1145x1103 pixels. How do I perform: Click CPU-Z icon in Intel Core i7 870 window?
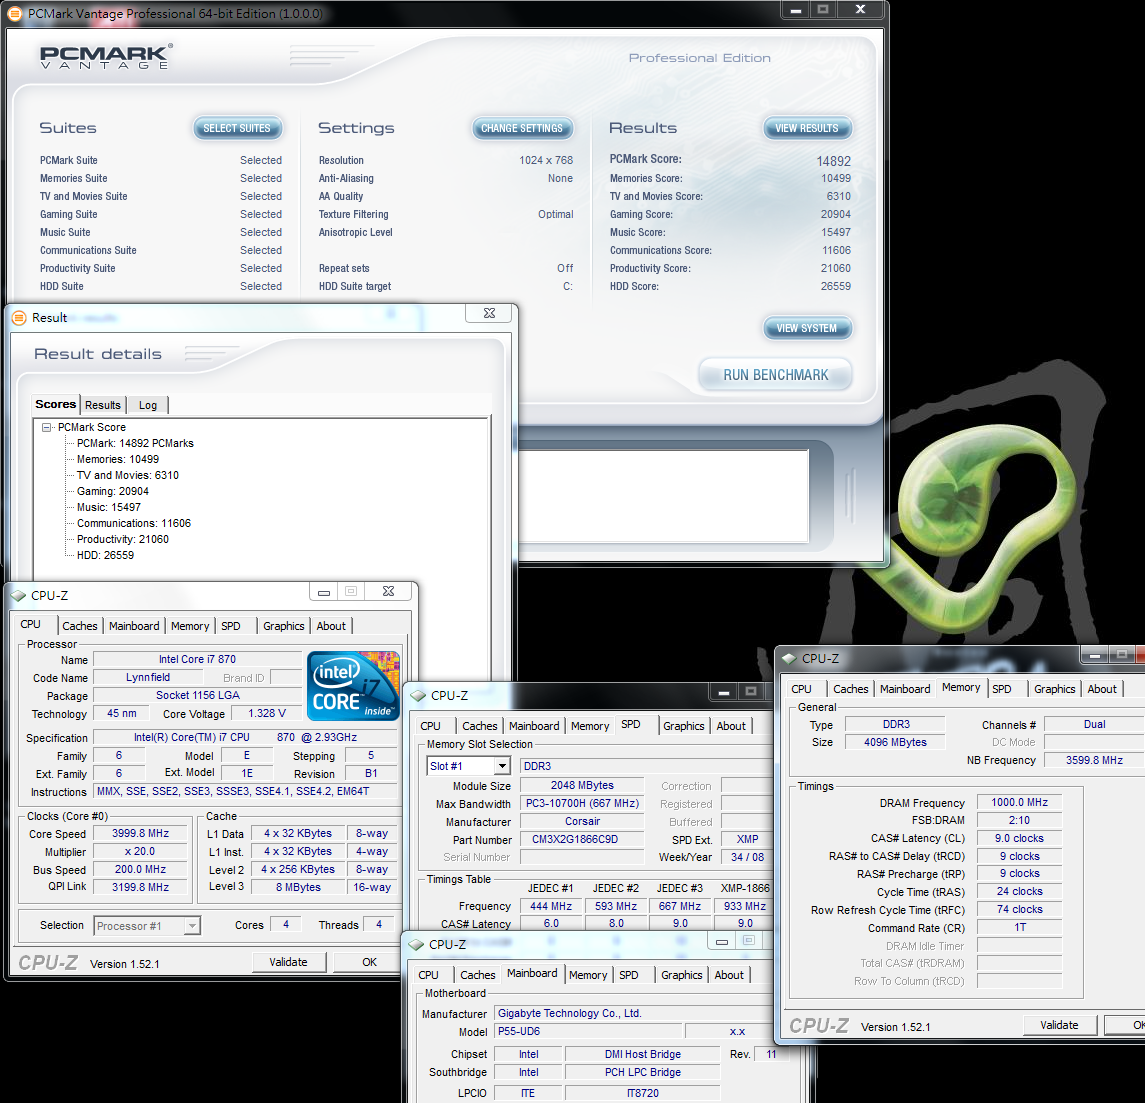(18, 595)
